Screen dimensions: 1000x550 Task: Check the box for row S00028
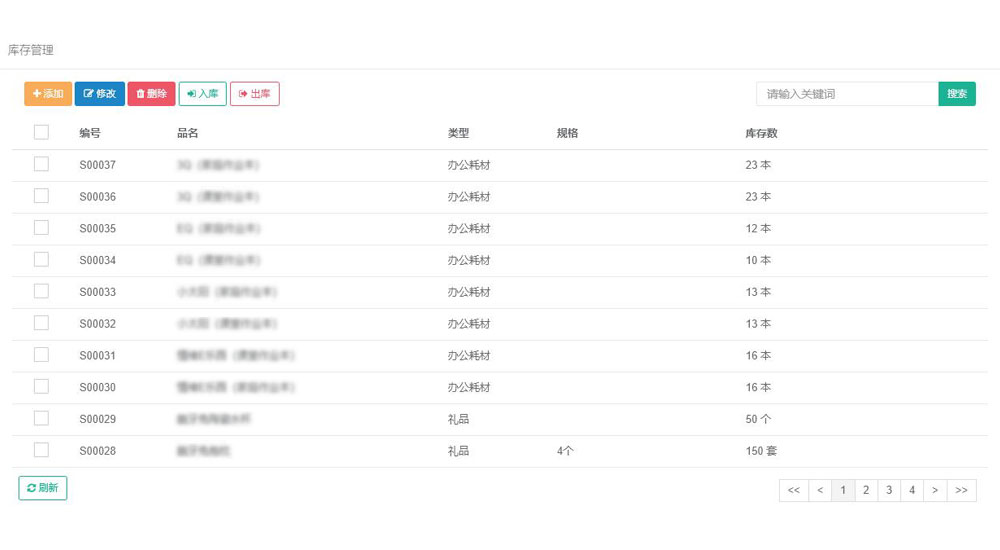click(41, 450)
